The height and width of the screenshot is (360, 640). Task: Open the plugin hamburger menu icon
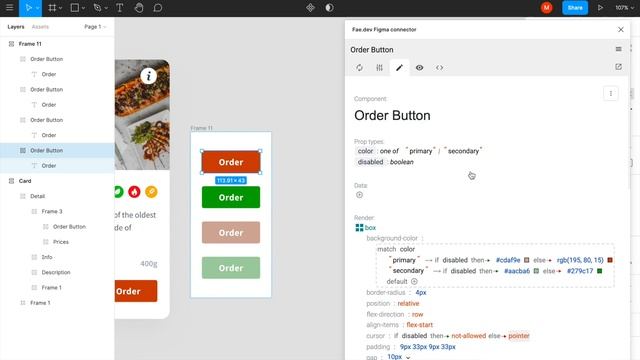(618, 49)
